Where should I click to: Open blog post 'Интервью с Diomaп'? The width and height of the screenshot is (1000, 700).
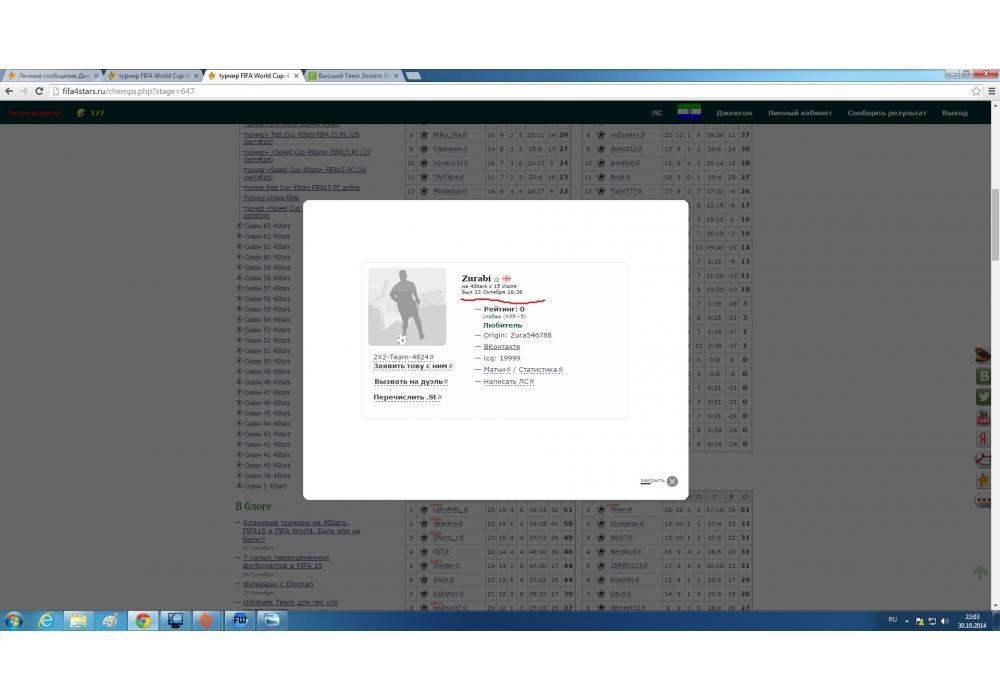[x=277, y=583]
